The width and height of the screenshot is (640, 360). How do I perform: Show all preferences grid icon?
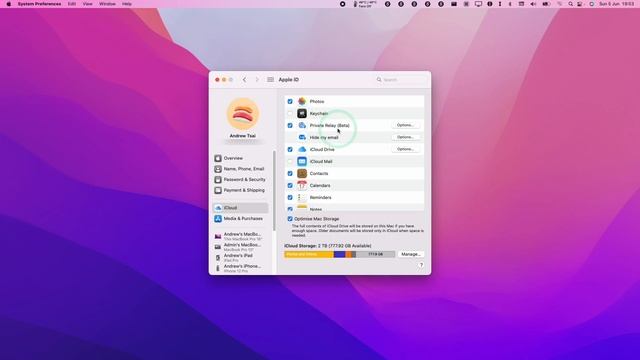(x=270, y=80)
